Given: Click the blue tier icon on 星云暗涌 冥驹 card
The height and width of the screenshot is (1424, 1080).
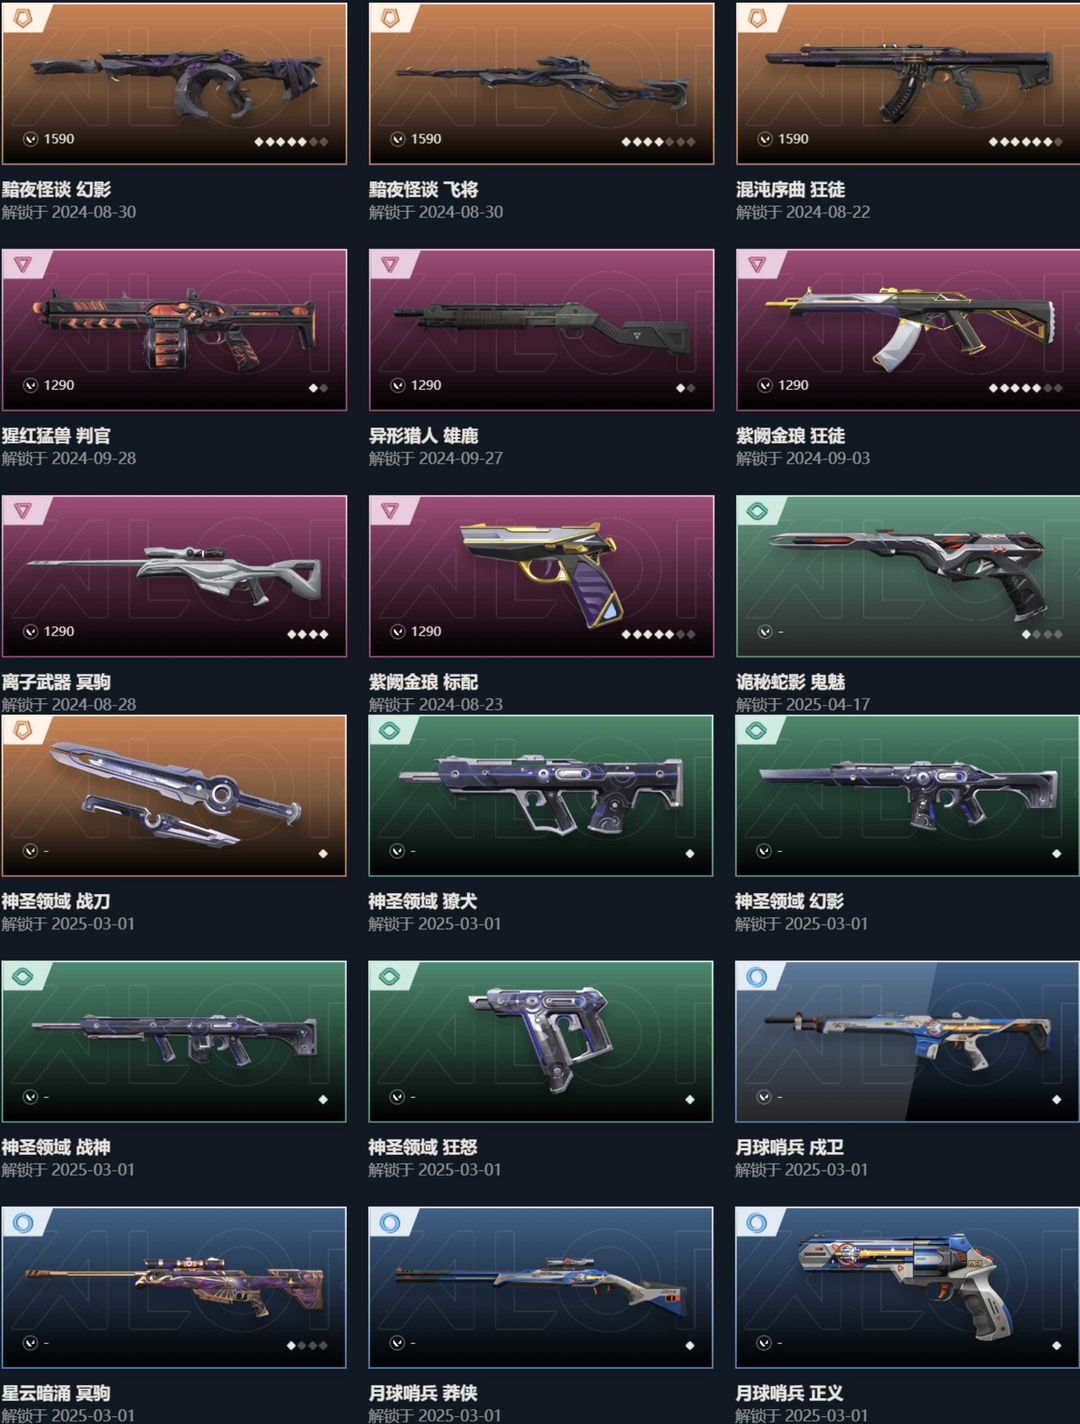Looking at the screenshot, I should [x=23, y=1223].
